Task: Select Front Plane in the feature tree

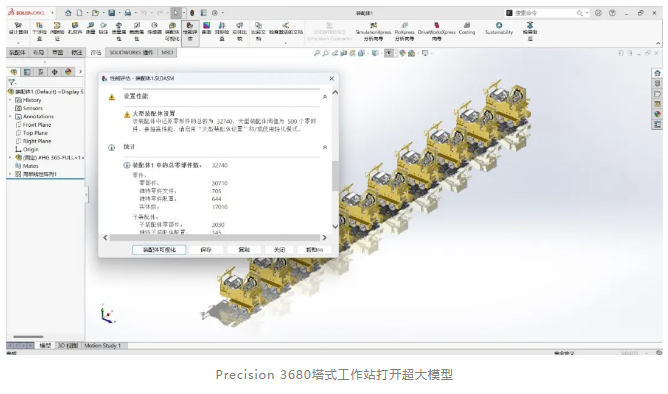Action: click(37, 125)
